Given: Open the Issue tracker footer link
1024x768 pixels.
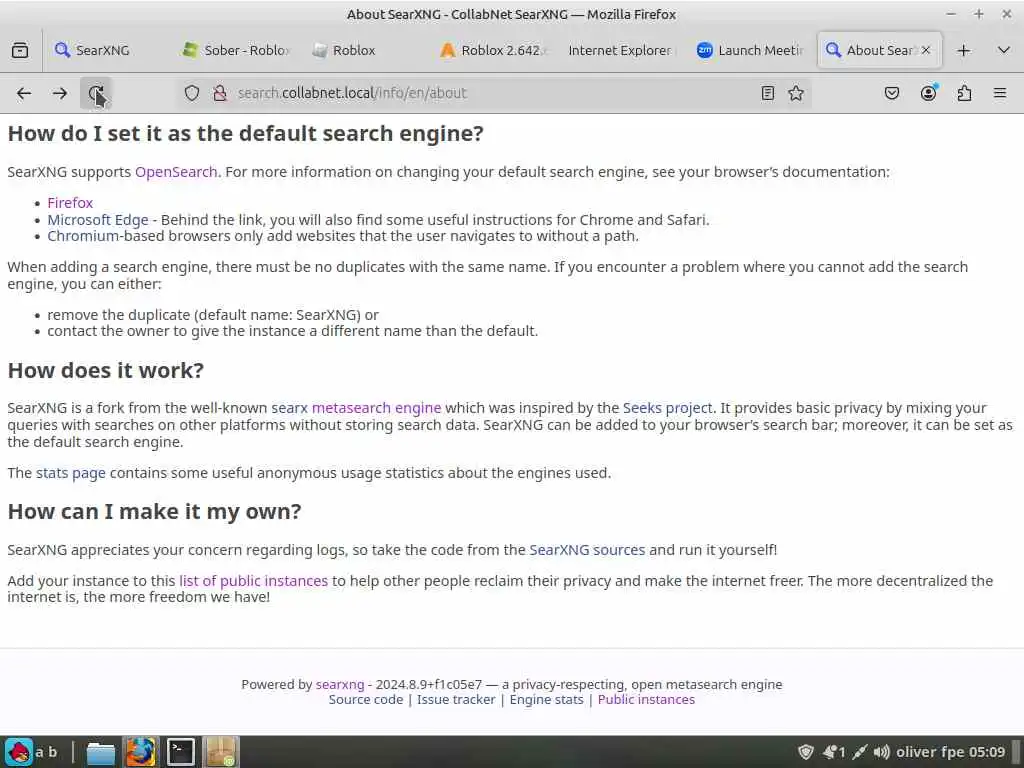Looking at the screenshot, I should (456, 699).
